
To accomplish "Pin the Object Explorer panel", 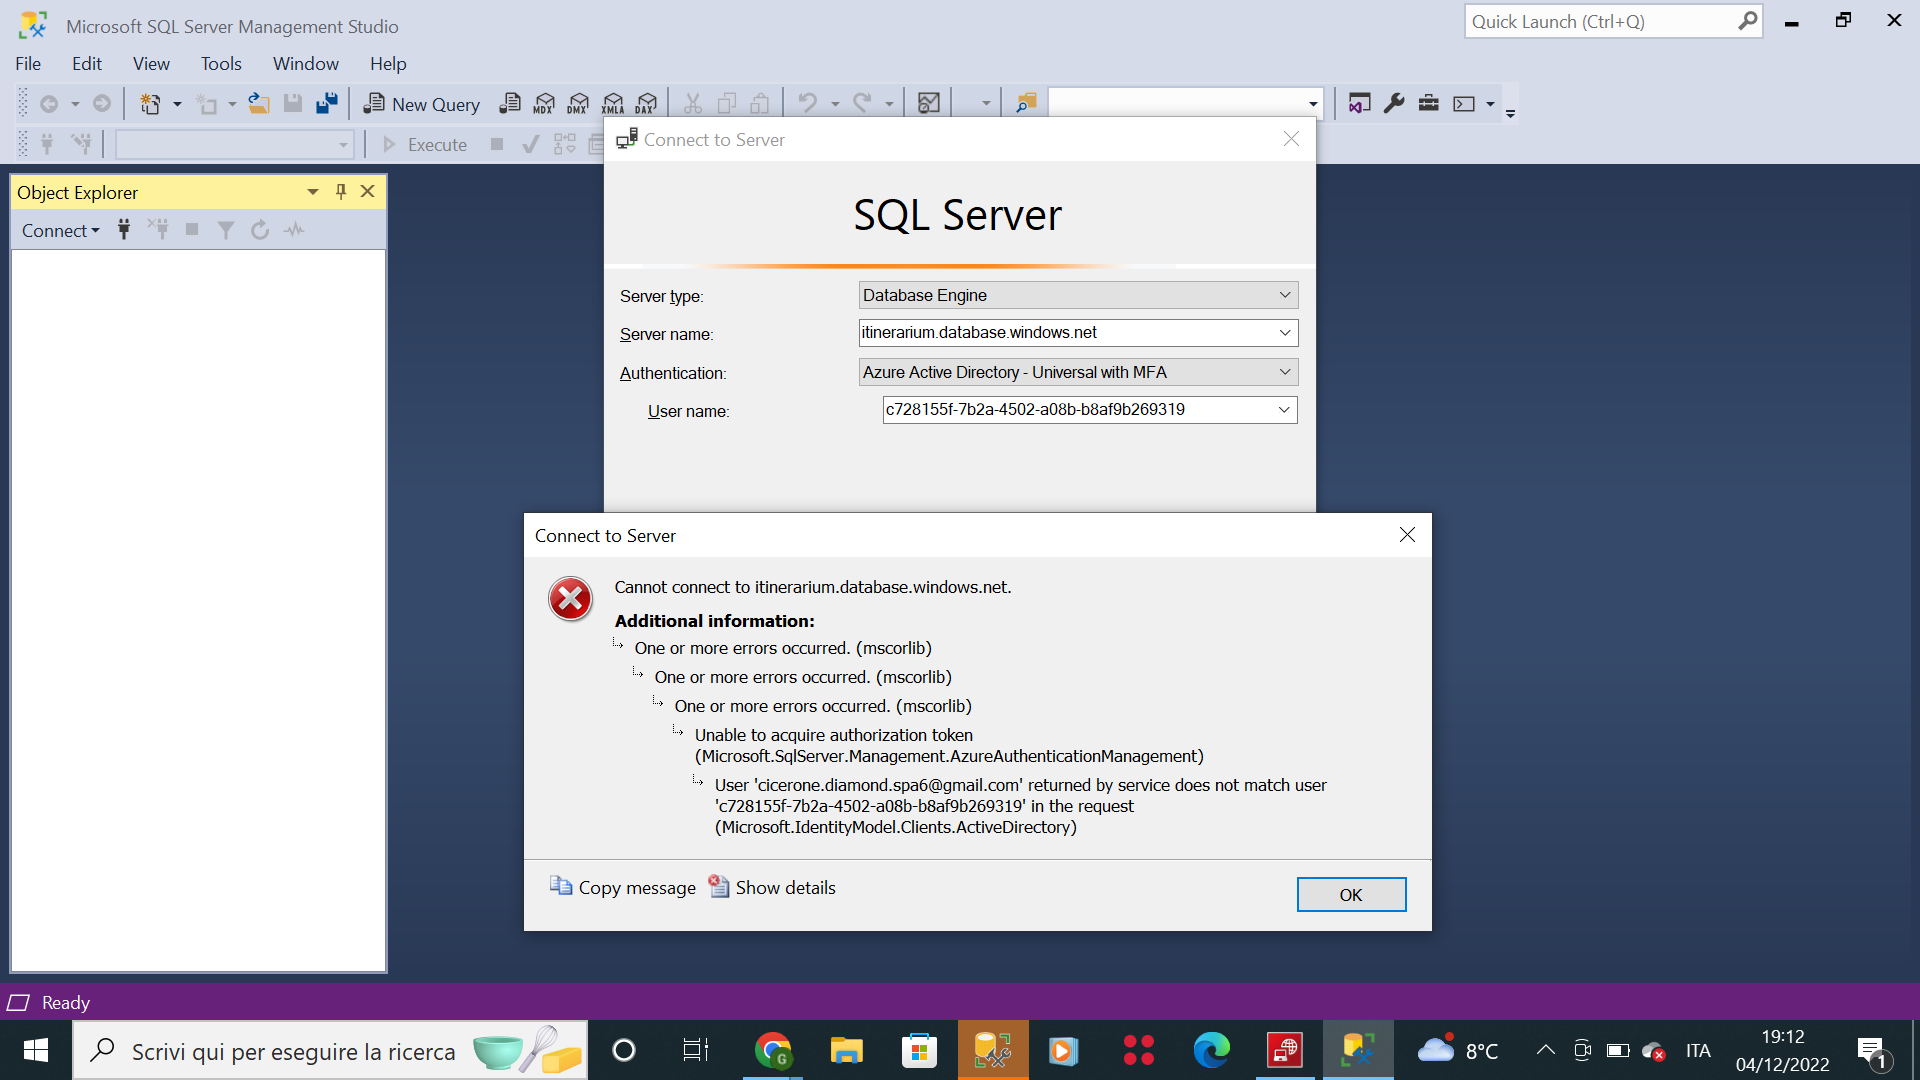I will (341, 192).
